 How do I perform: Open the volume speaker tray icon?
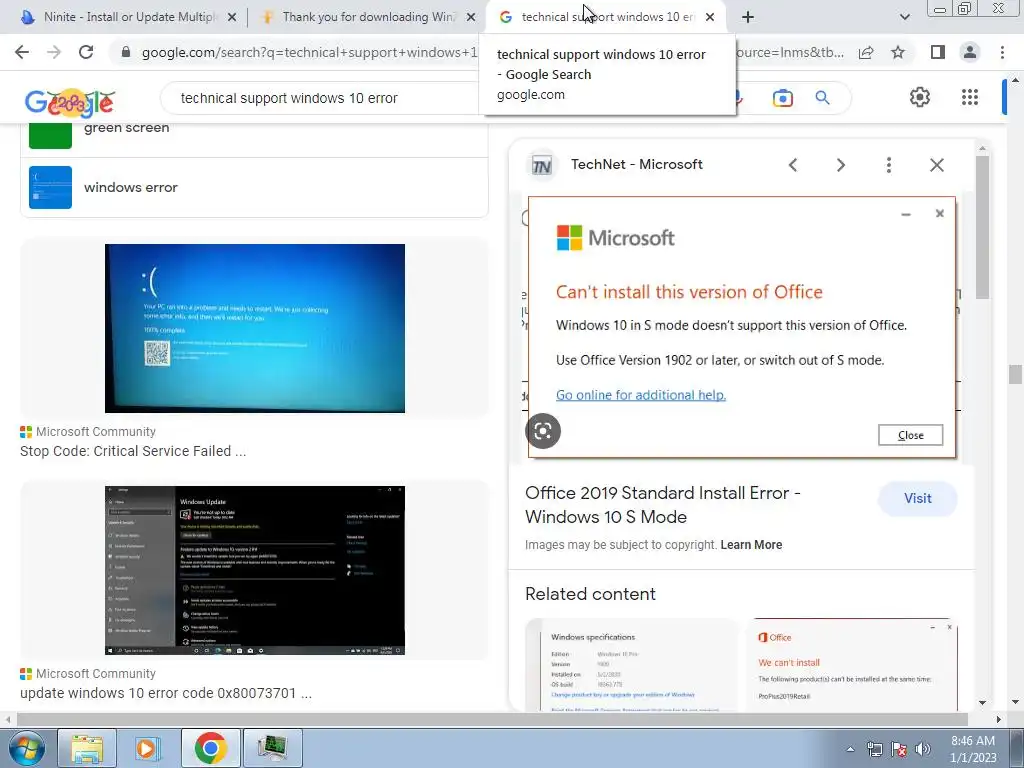(x=923, y=749)
